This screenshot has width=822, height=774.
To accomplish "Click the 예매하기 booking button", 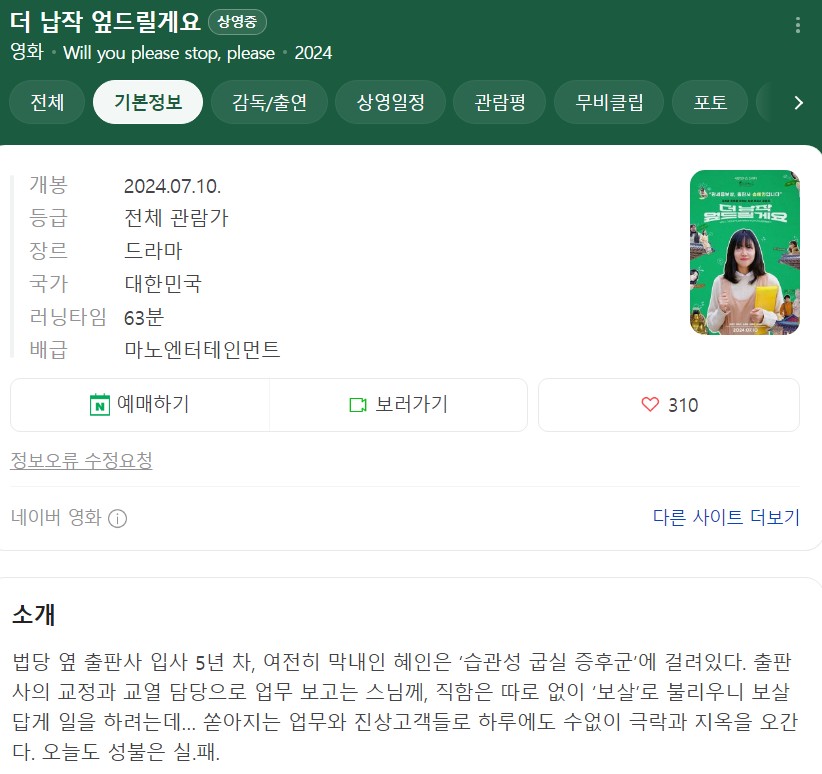I will point(140,405).
